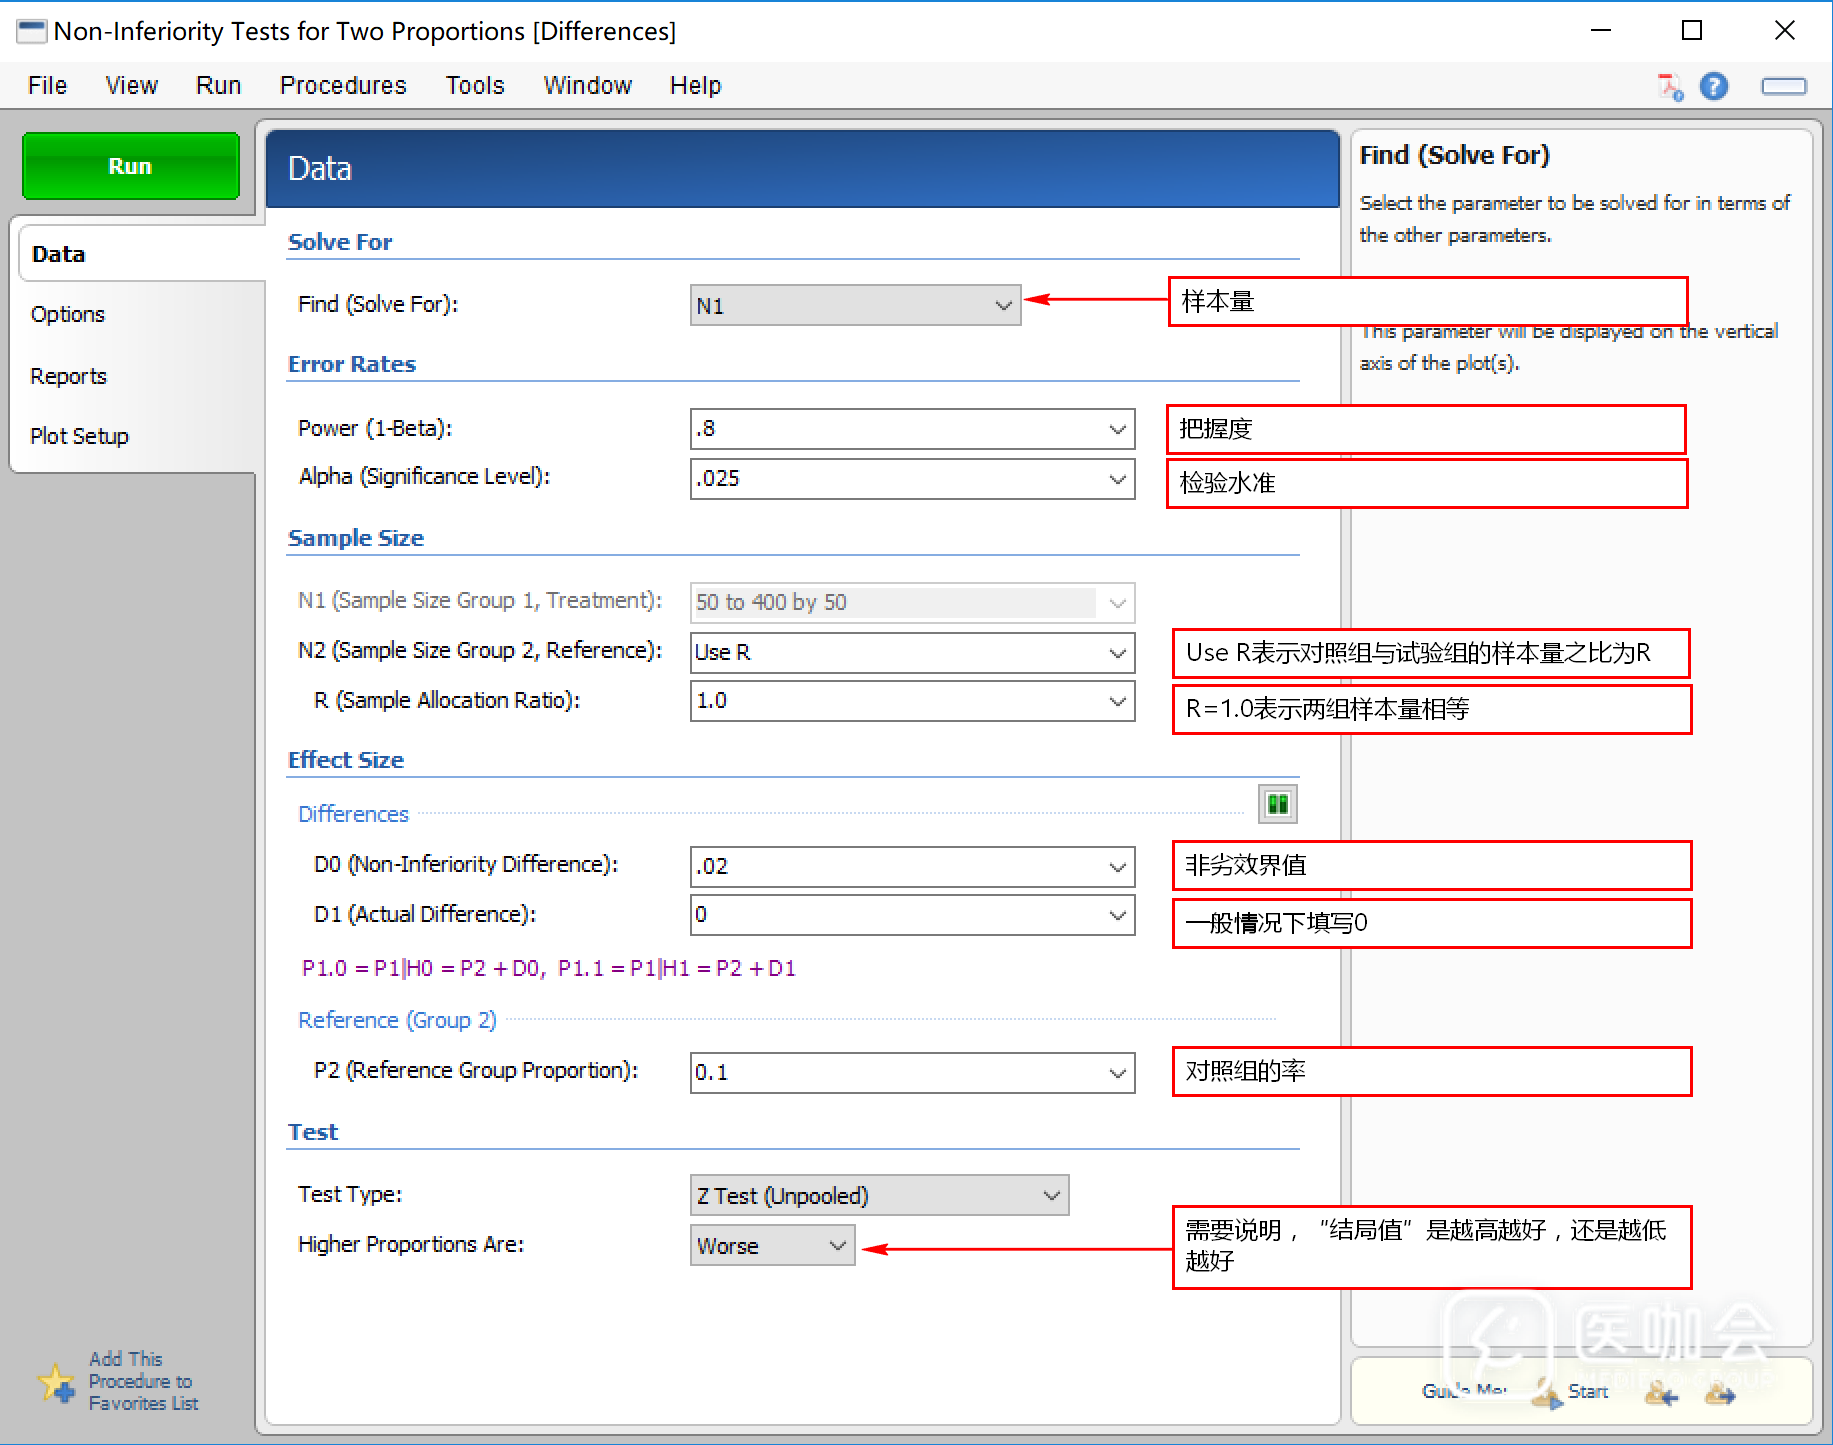Click the blue help question mark icon
1833x1445 pixels.
click(x=1713, y=87)
